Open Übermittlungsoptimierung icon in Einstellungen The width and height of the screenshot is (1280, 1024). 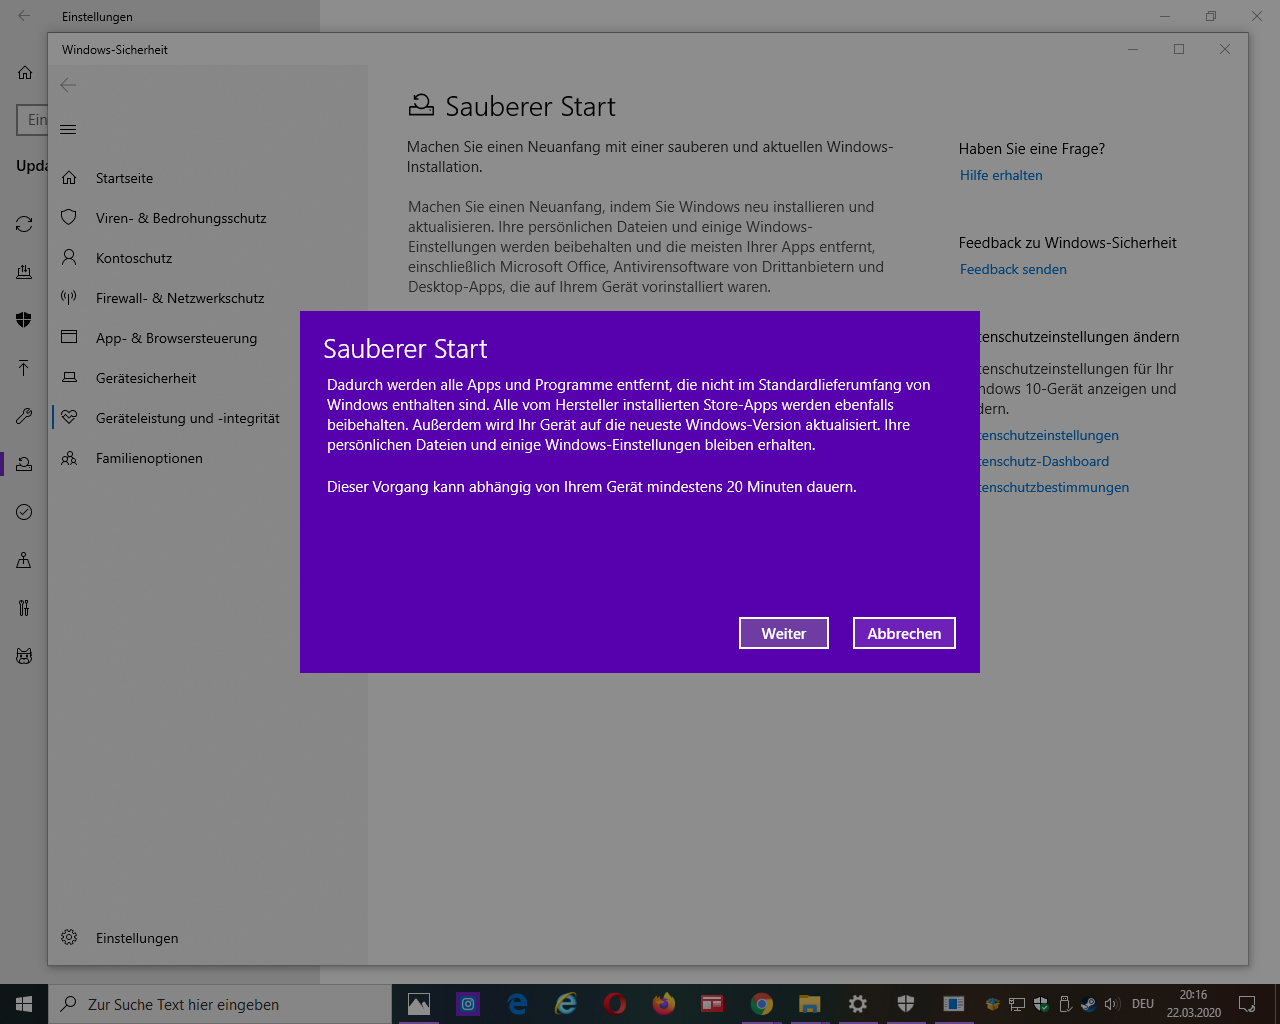pos(24,272)
